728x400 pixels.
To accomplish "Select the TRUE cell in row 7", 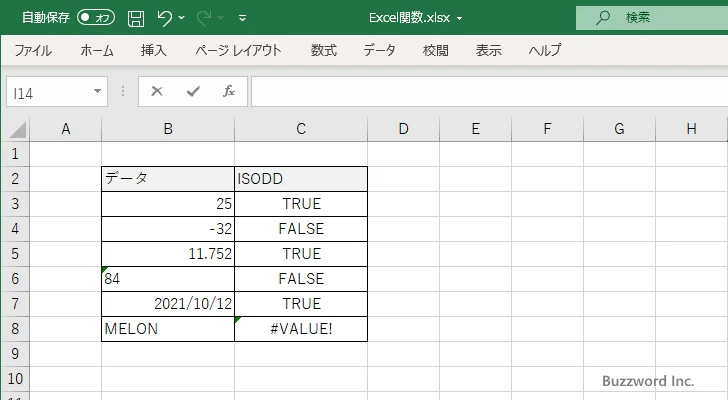I will (x=301, y=304).
